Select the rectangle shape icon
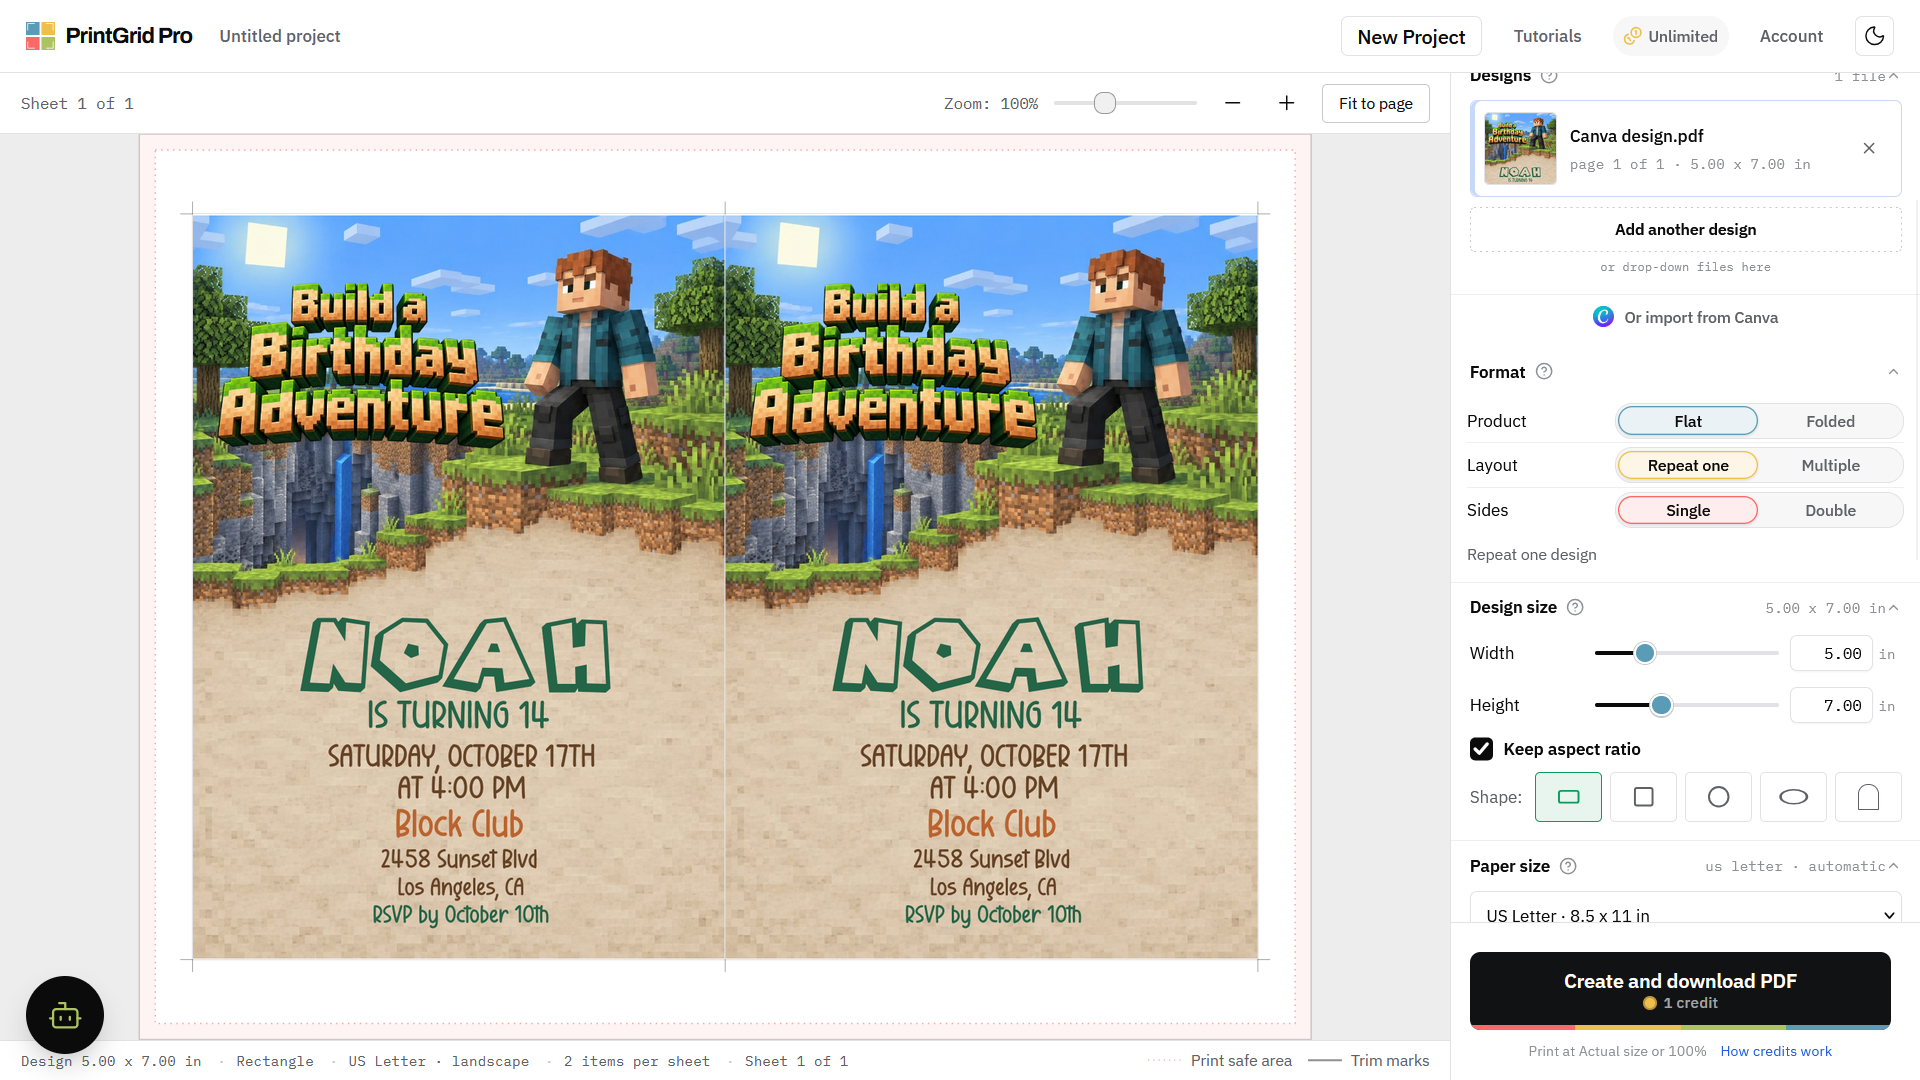1920x1080 pixels. tap(1568, 797)
